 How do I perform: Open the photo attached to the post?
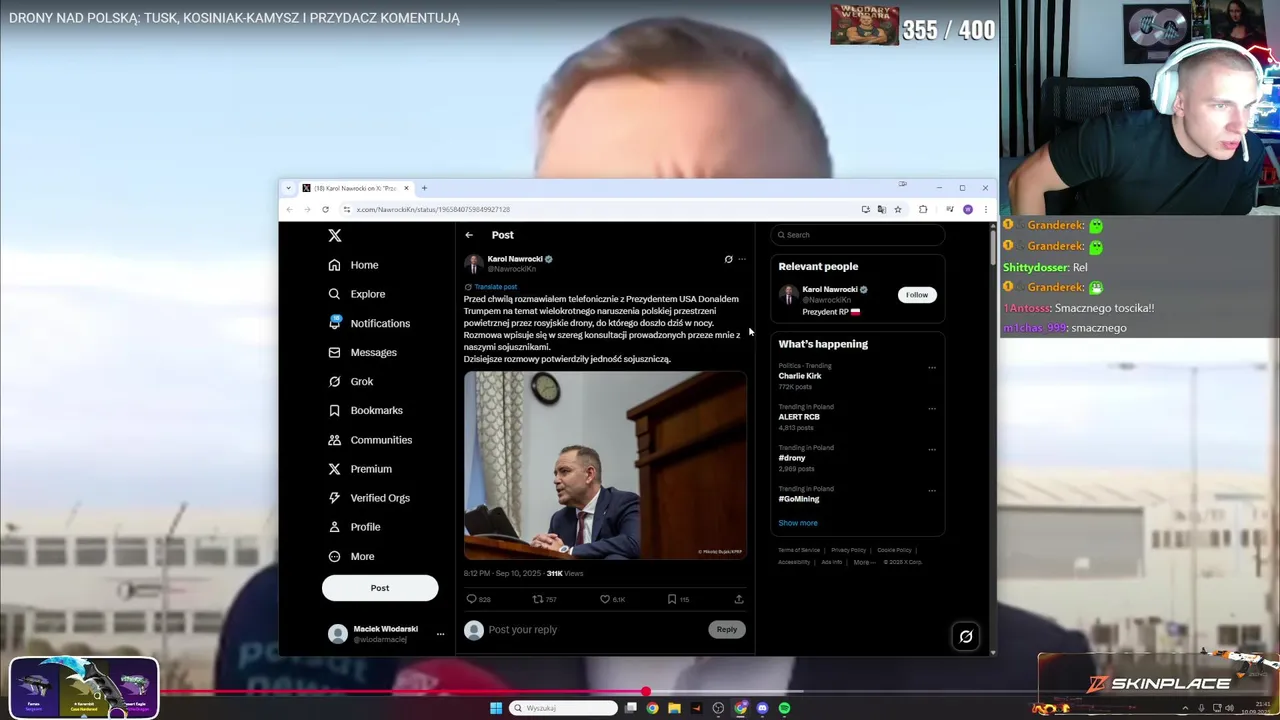coord(605,465)
